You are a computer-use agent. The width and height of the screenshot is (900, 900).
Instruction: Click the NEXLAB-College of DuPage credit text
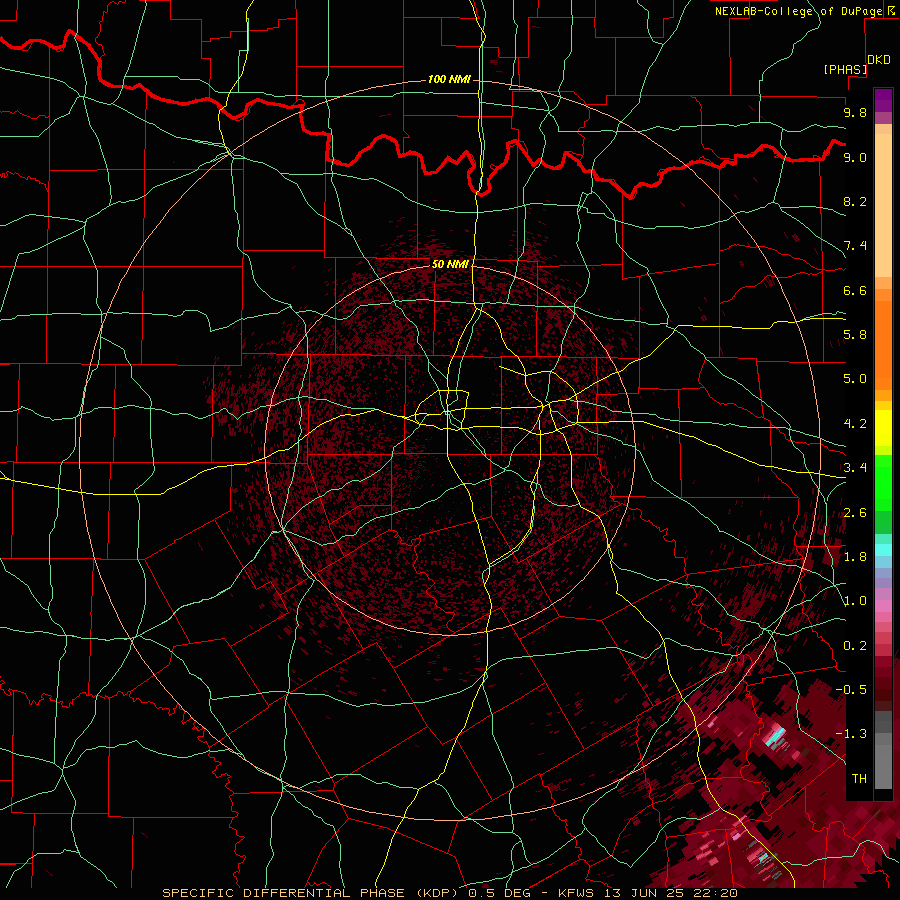[798, 11]
